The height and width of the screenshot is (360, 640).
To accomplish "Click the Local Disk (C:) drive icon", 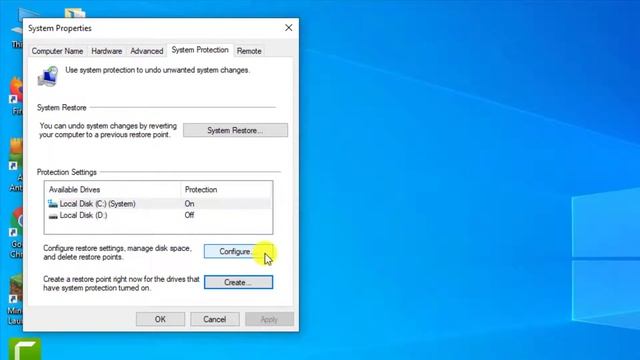I will (53, 203).
